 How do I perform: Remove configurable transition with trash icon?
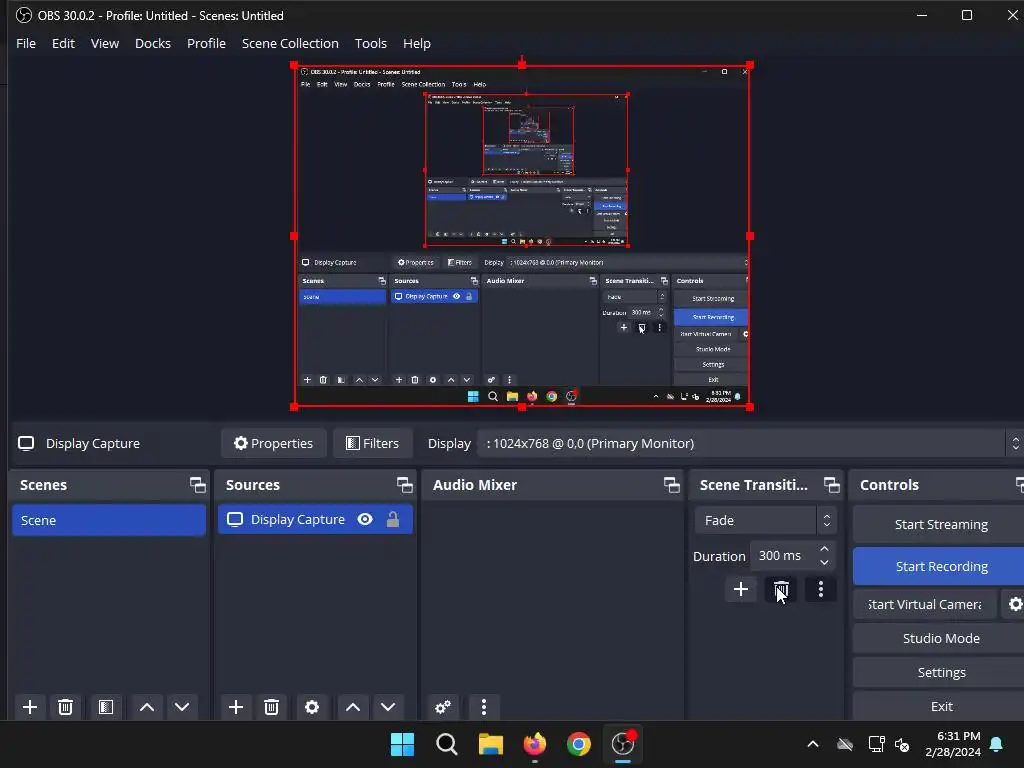click(781, 589)
